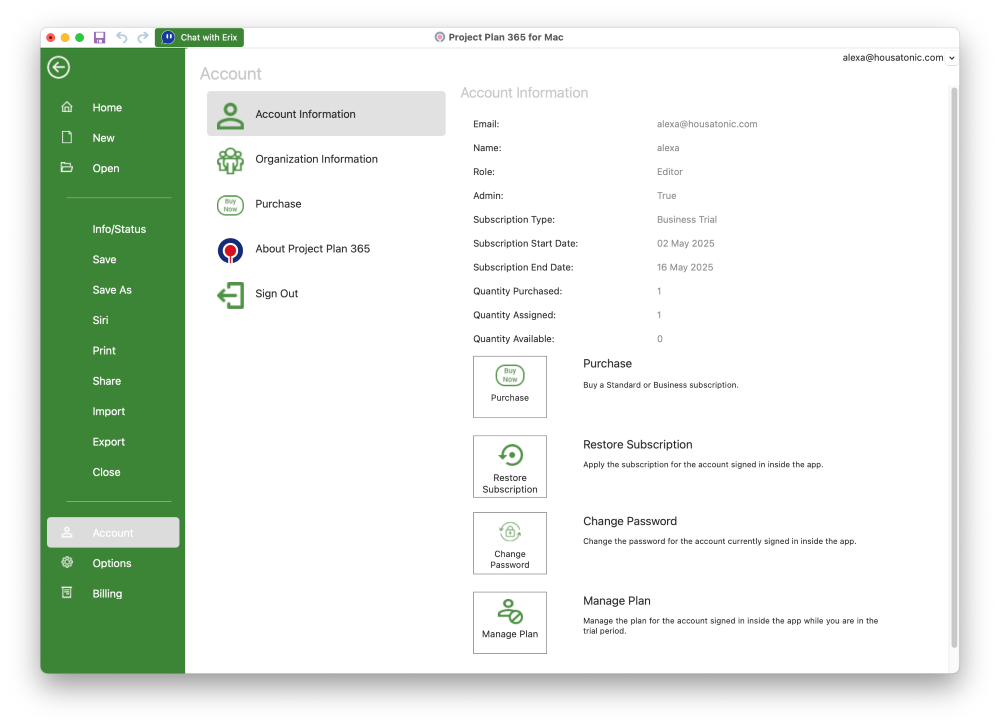Click the redo arrow in title bar
This screenshot has height=727, width=1000.
coord(143,38)
